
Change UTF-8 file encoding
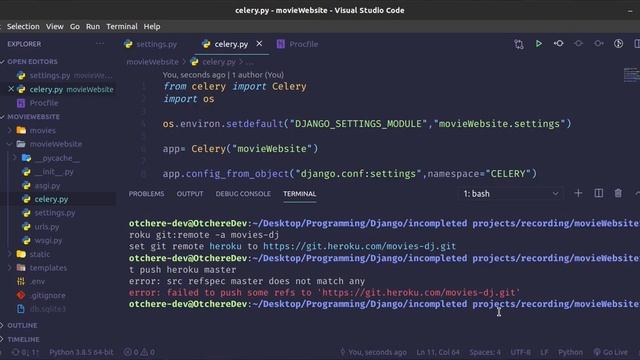tap(520, 352)
